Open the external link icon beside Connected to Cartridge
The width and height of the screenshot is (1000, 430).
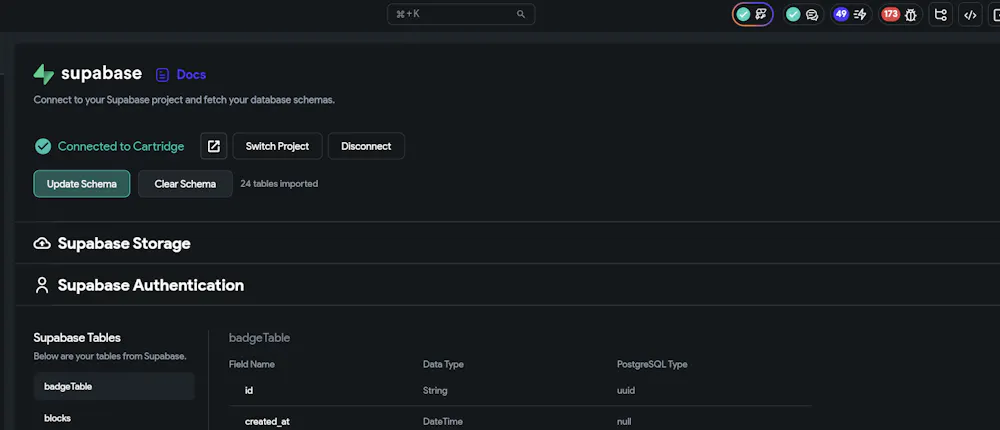point(213,146)
